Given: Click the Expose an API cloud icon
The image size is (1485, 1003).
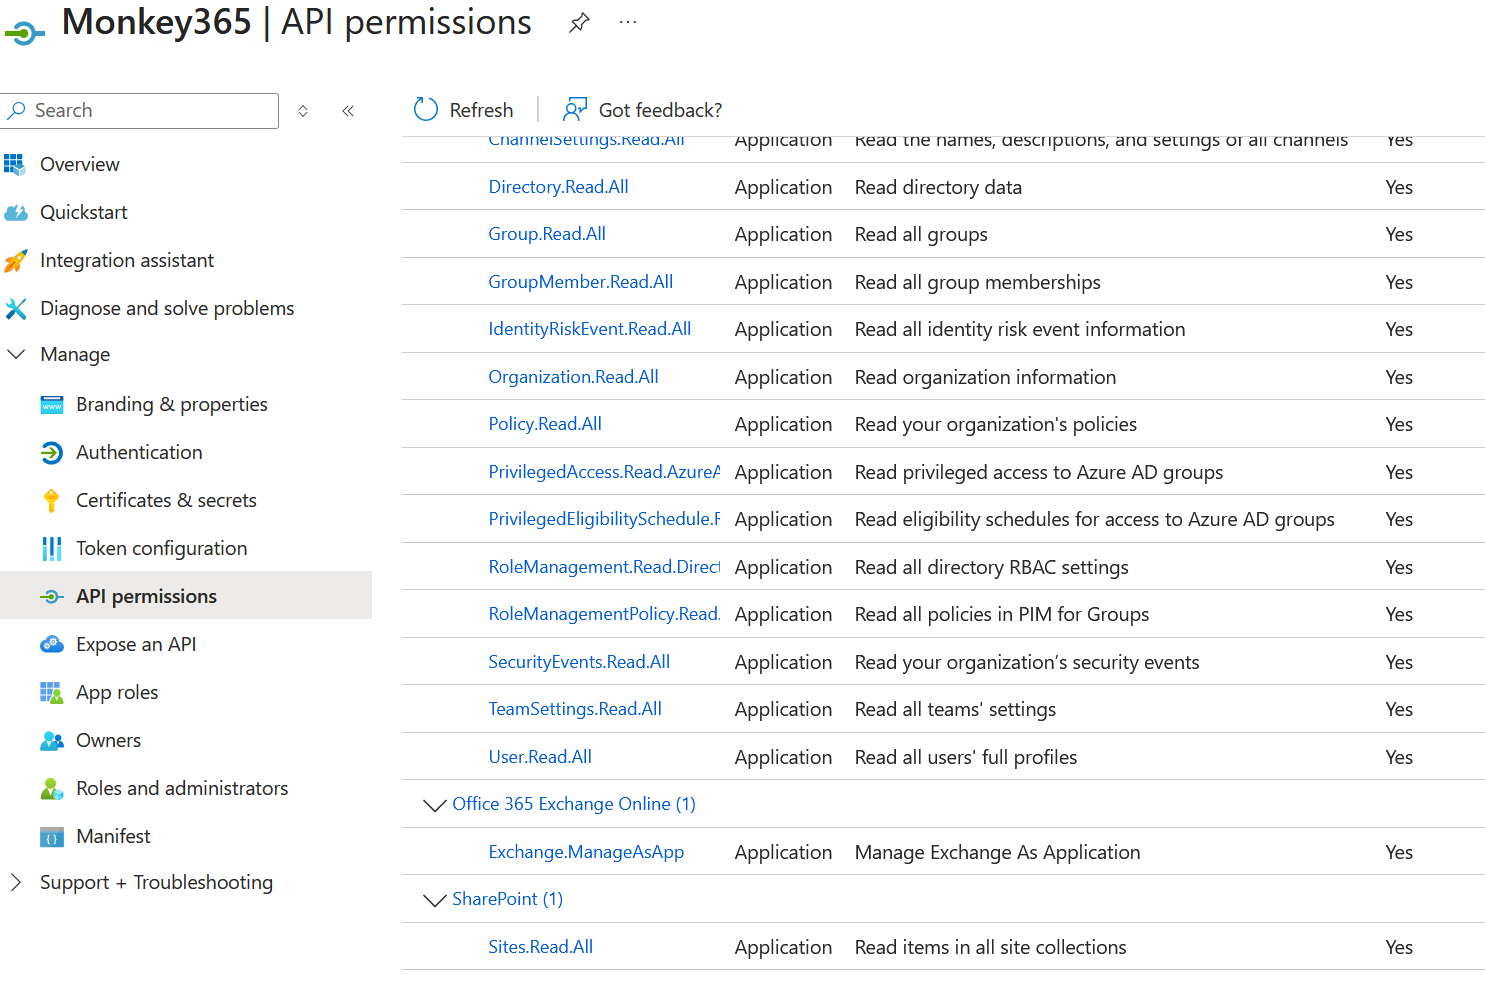Looking at the screenshot, I should (x=52, y=645).
